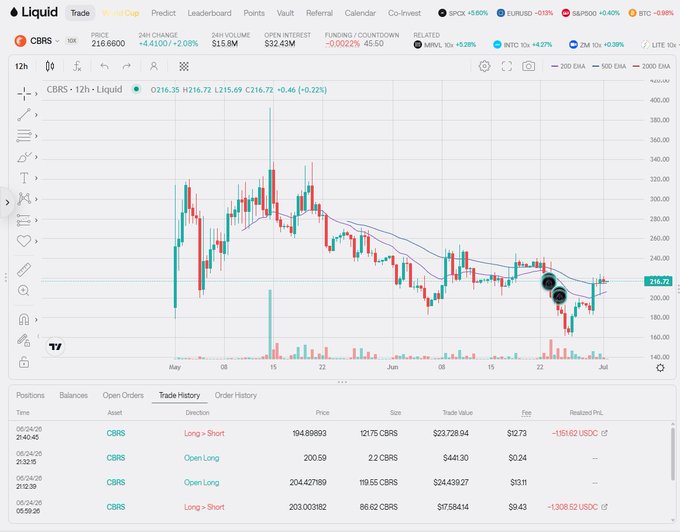Click the current price label 216.72
The image size is (680, 532).
click(x=659, y=281)
